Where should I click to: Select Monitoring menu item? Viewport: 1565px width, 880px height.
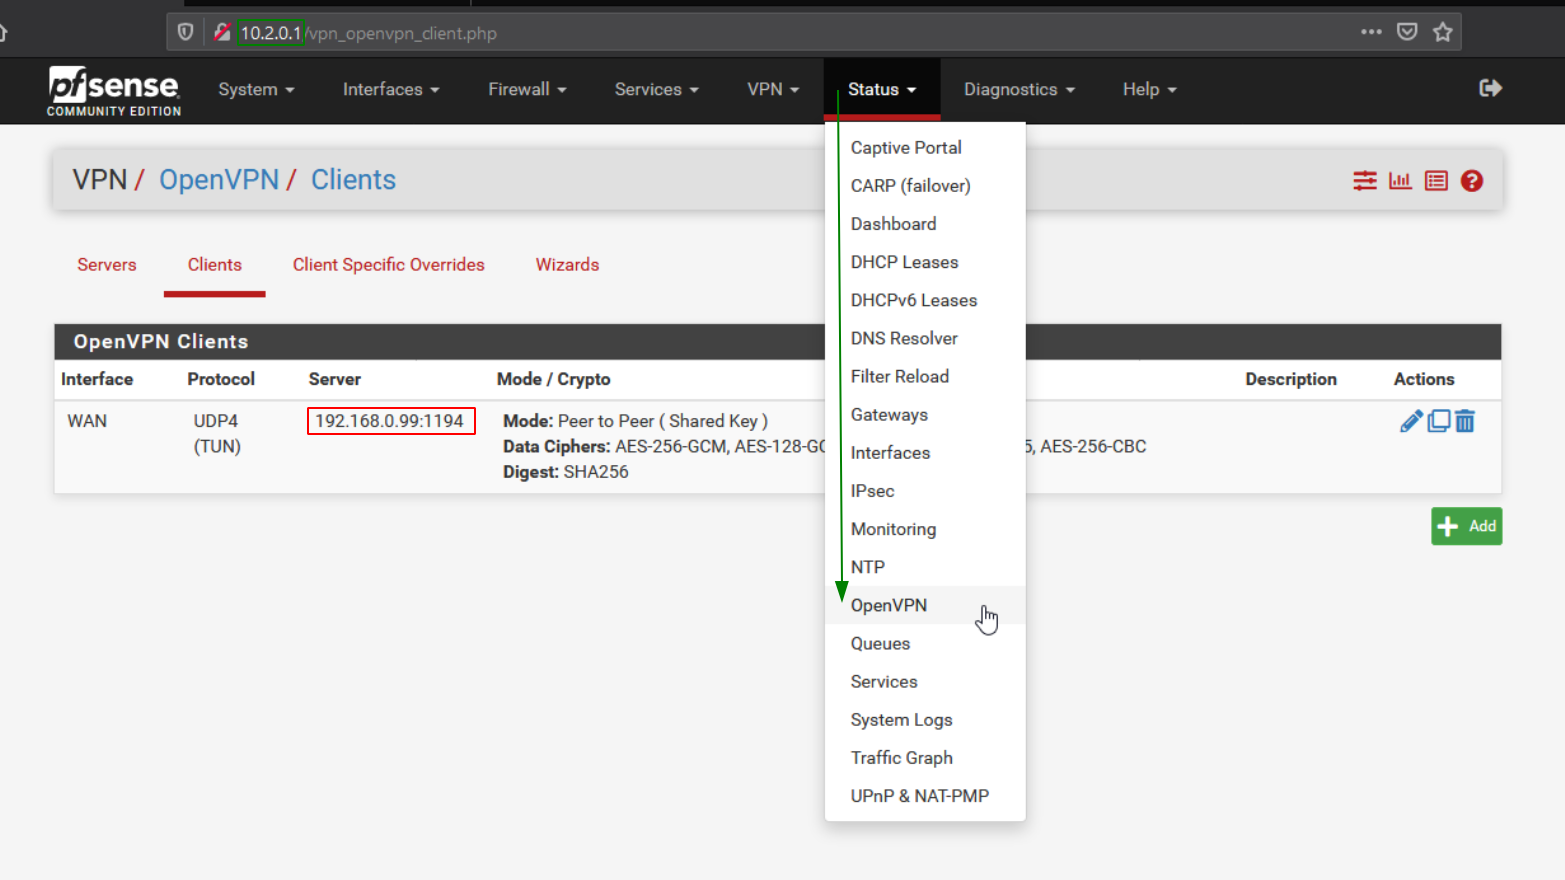925,529
